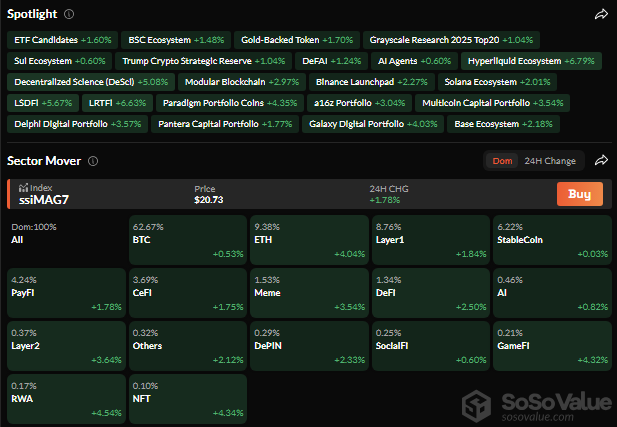Image resolution: width=617 pixels, height=427 pixels.
Task: Open the BSC Ecosystem spotlight tag
Action: pyautogui.click(x=176, y=40)
